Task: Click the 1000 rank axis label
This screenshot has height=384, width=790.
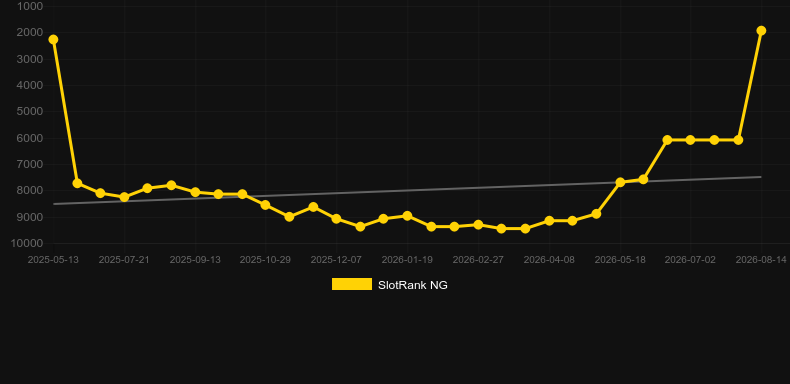Action: pos(30,6)
